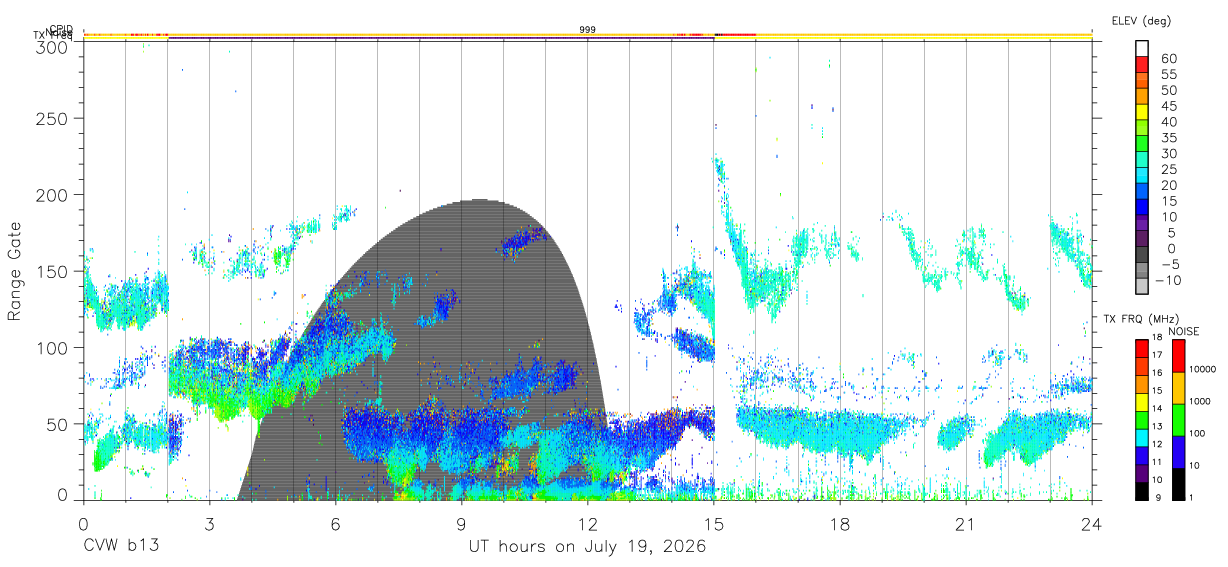Click the ELEV (deg) colorbar title
This screenshot has width=1228, height=567.
pyautogui.click(x=1141, y=21)
